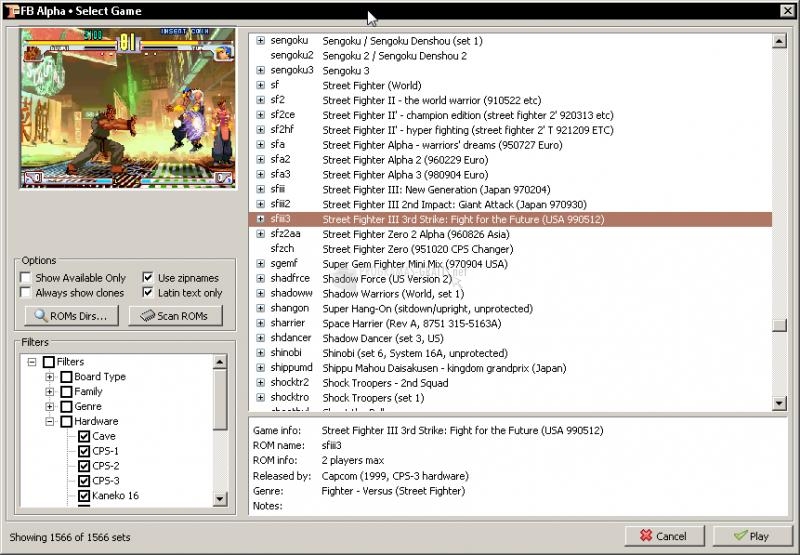This screenshot has height=555, width=800.
Task: Collapse the Hardware filter node
Action: [49, 421]
